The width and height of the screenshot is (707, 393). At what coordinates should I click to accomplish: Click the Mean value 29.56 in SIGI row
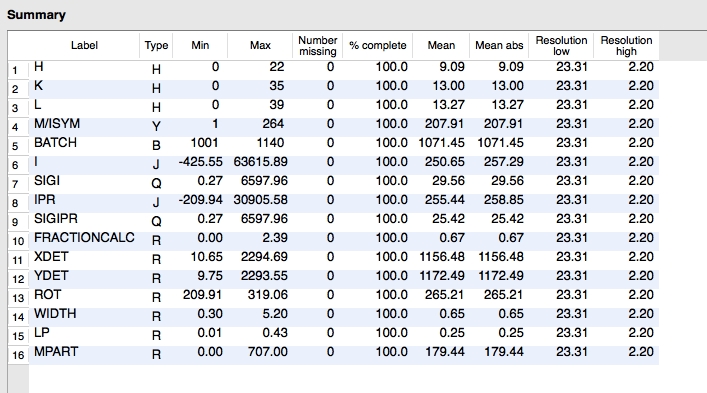pyautogui.click(x=448, y=181)
